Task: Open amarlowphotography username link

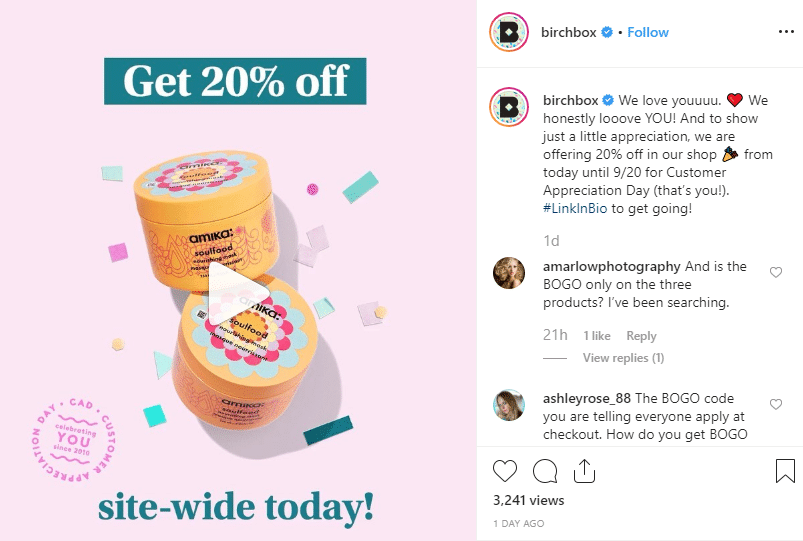Action: click(x=611, y=266)
